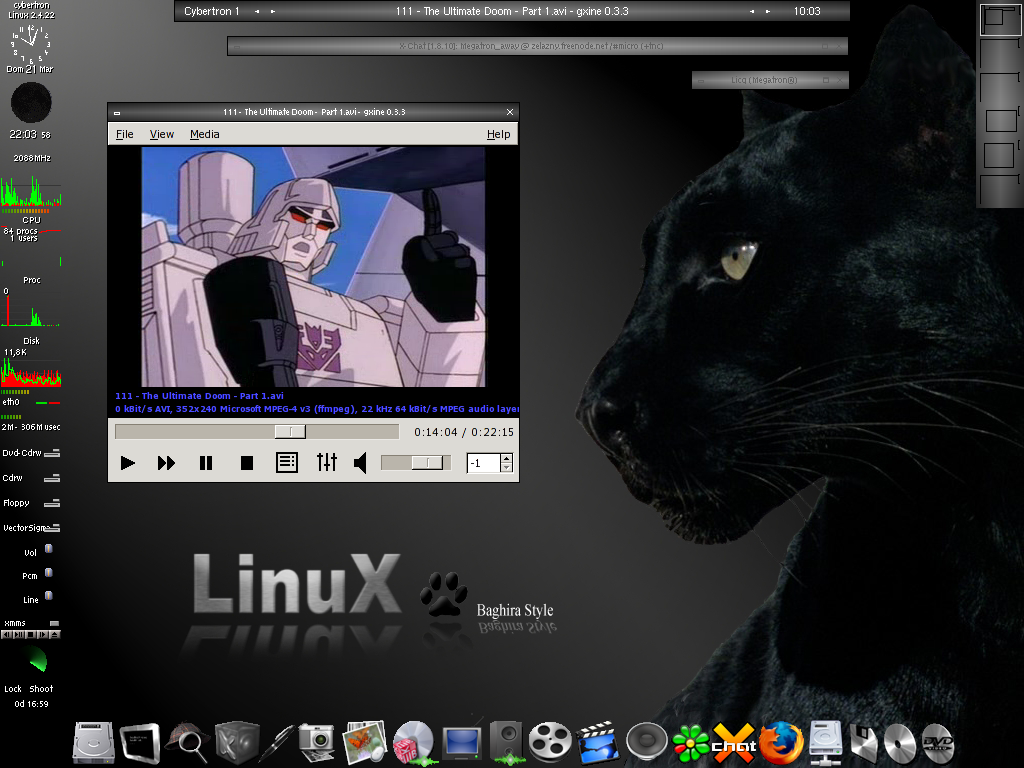1024x768 pixels.
Task: Open the ICQ flower icon in the dock
Action: (692, 743)
